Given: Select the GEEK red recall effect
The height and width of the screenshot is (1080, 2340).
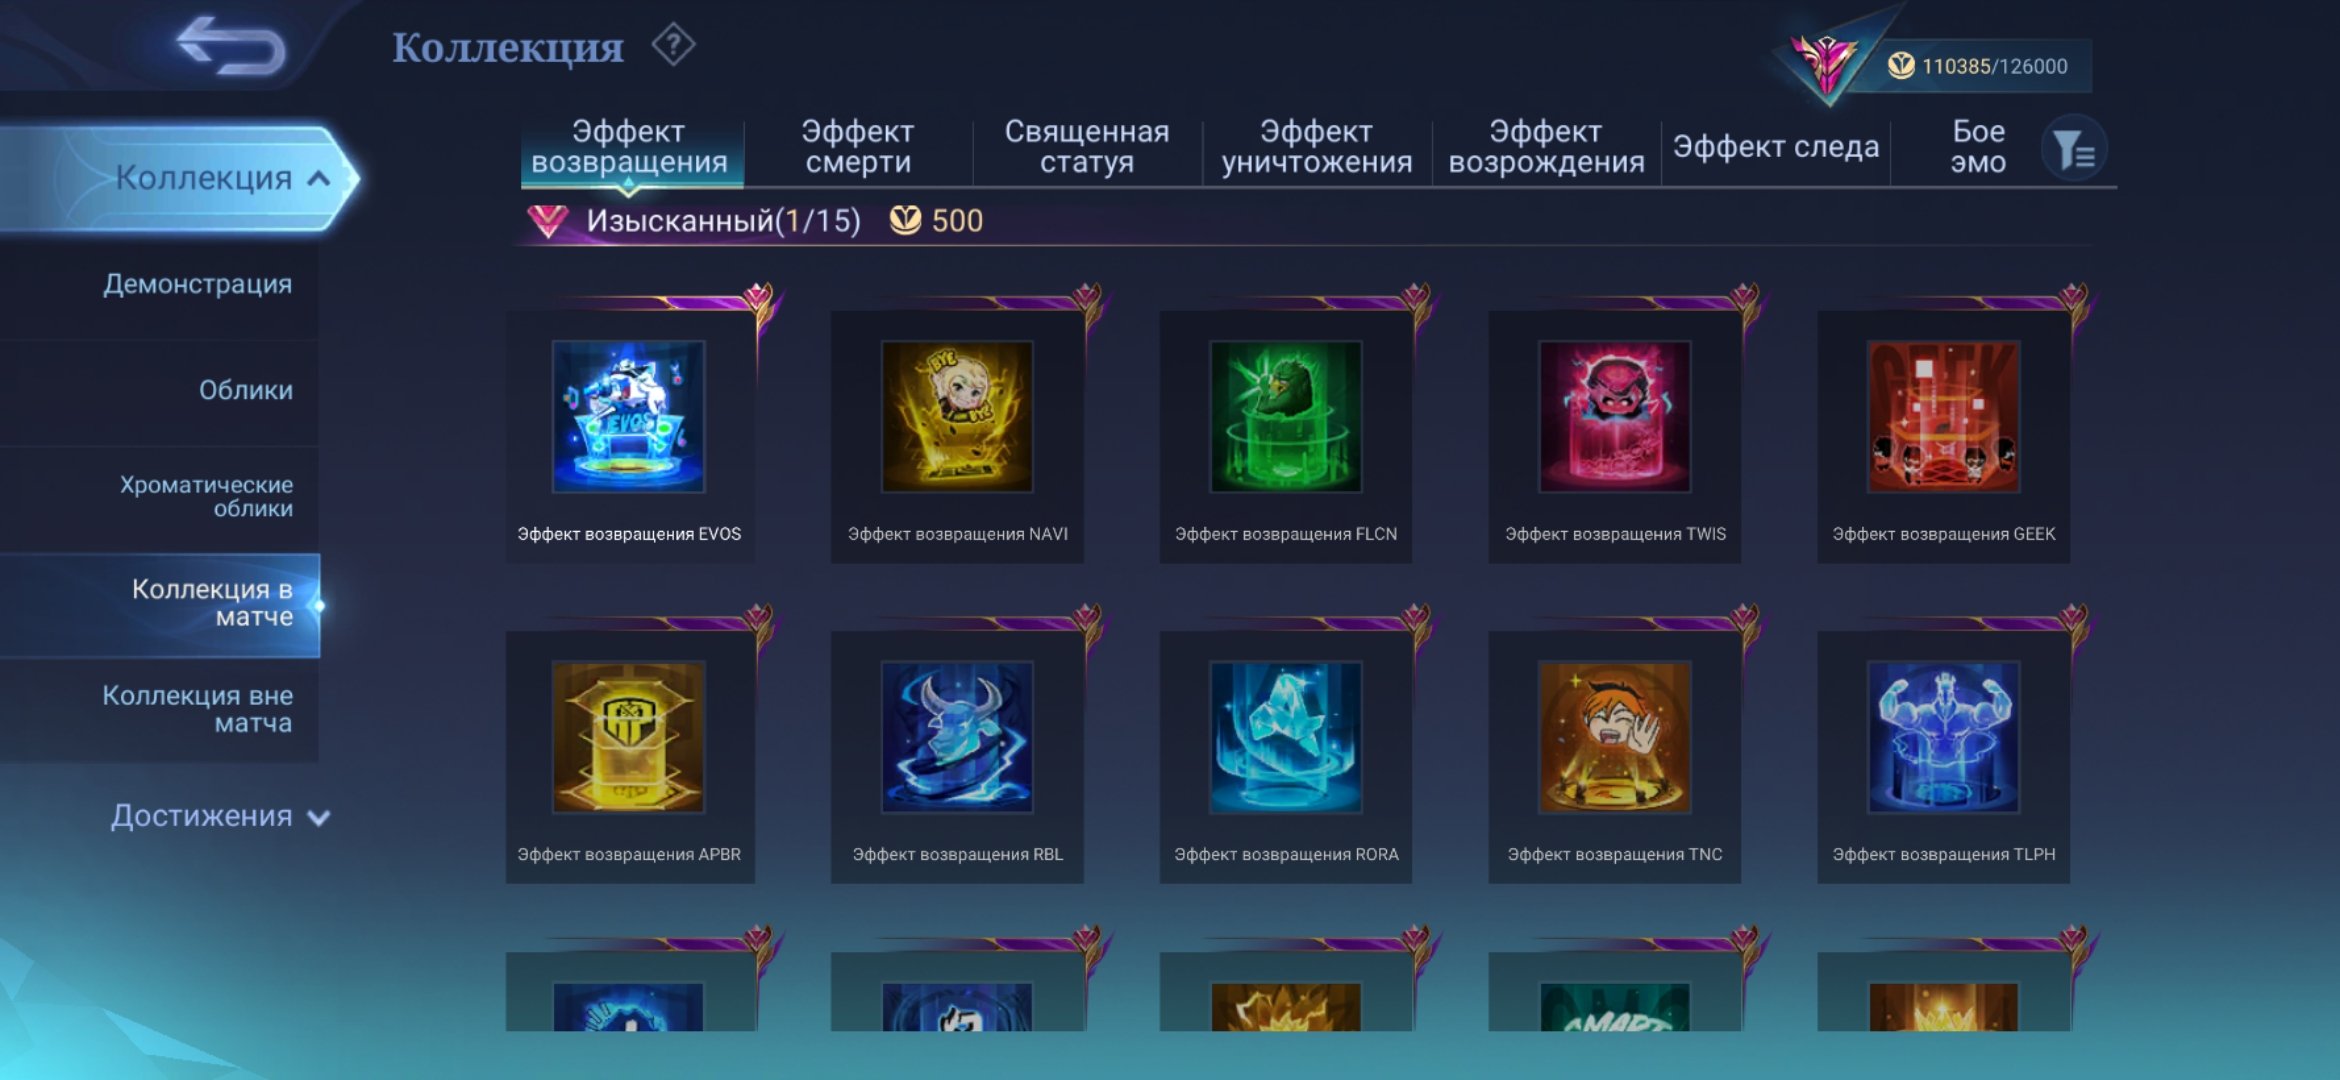Looking at the screenshot, I should (1944, 417).
